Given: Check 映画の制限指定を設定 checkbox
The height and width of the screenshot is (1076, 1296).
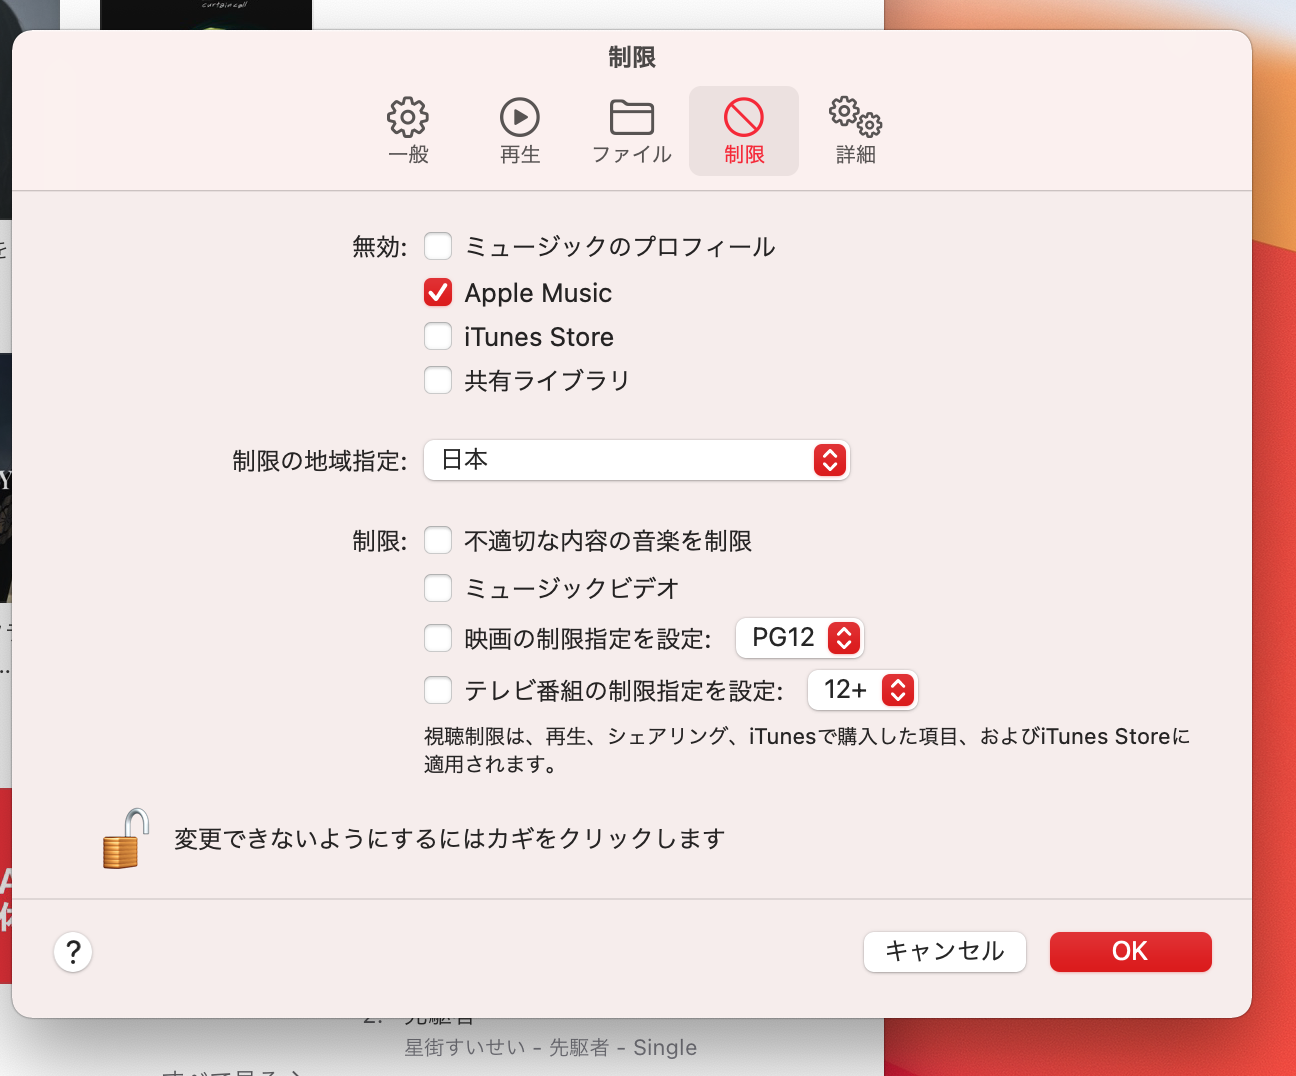Looking at the screenshot, I should pos(438,638).
